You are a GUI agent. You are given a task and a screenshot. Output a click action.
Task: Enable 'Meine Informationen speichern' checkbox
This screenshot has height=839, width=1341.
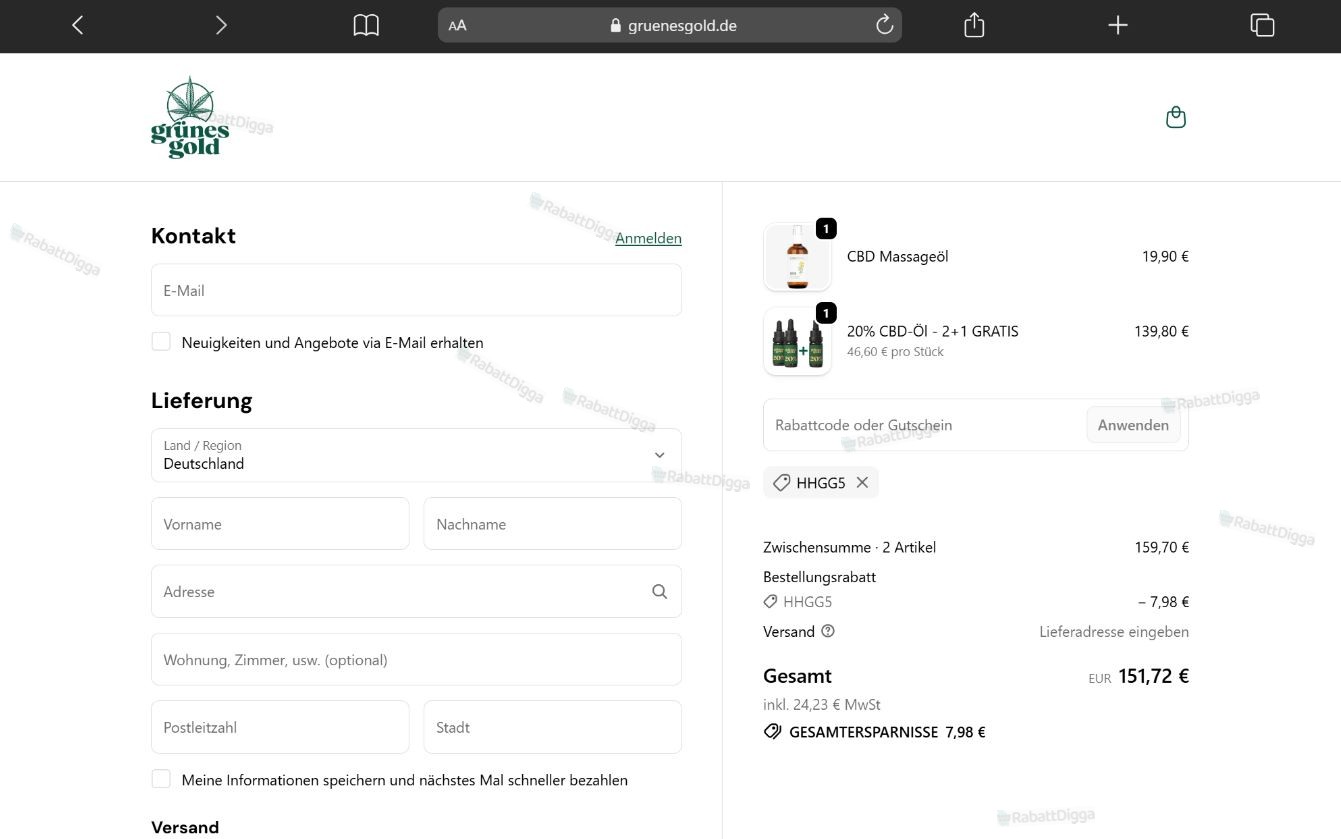point(161,779)
